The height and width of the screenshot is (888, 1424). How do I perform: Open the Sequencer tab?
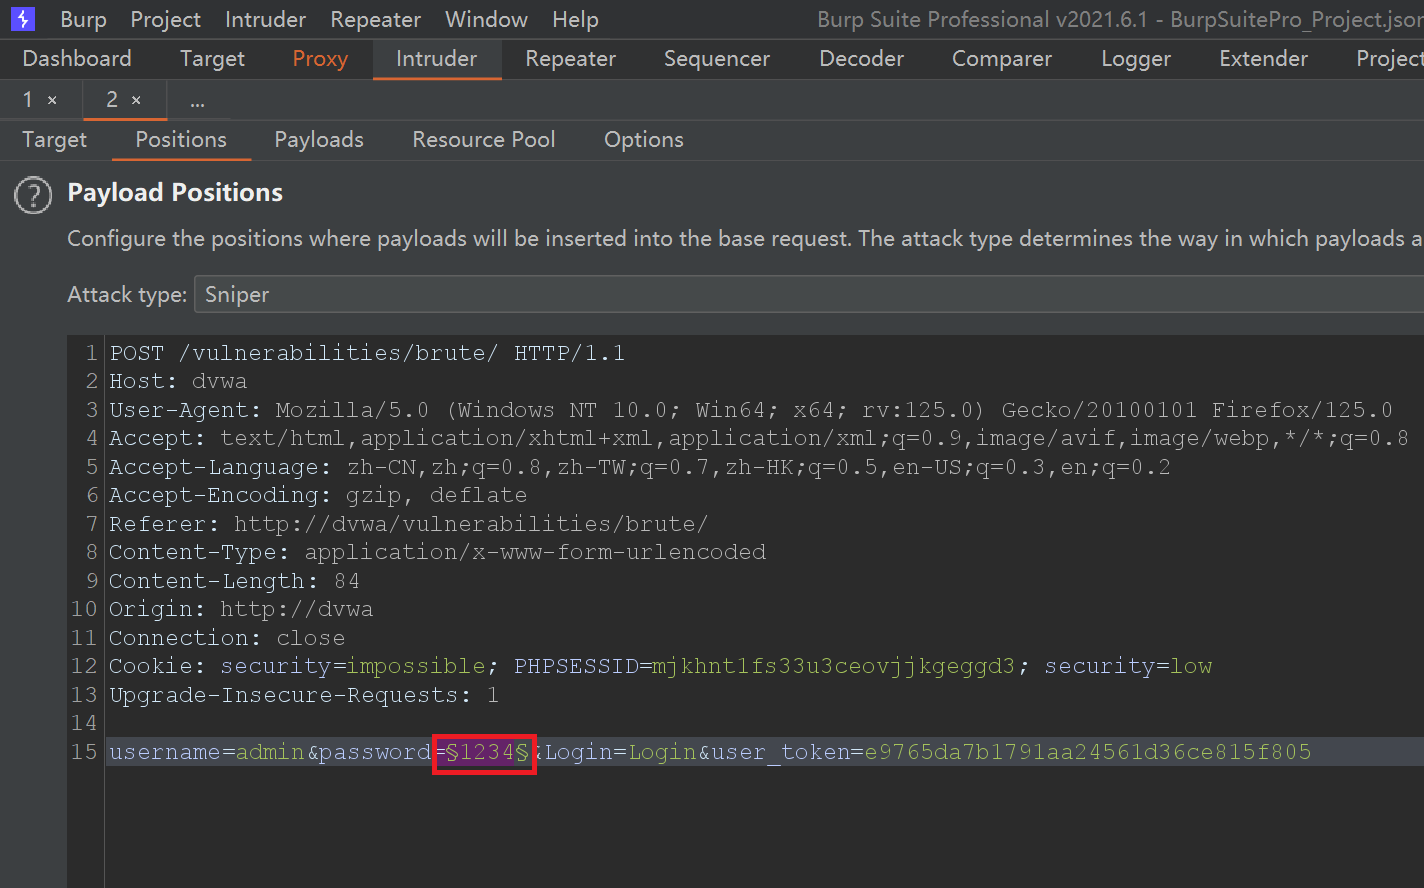(717, 59)
